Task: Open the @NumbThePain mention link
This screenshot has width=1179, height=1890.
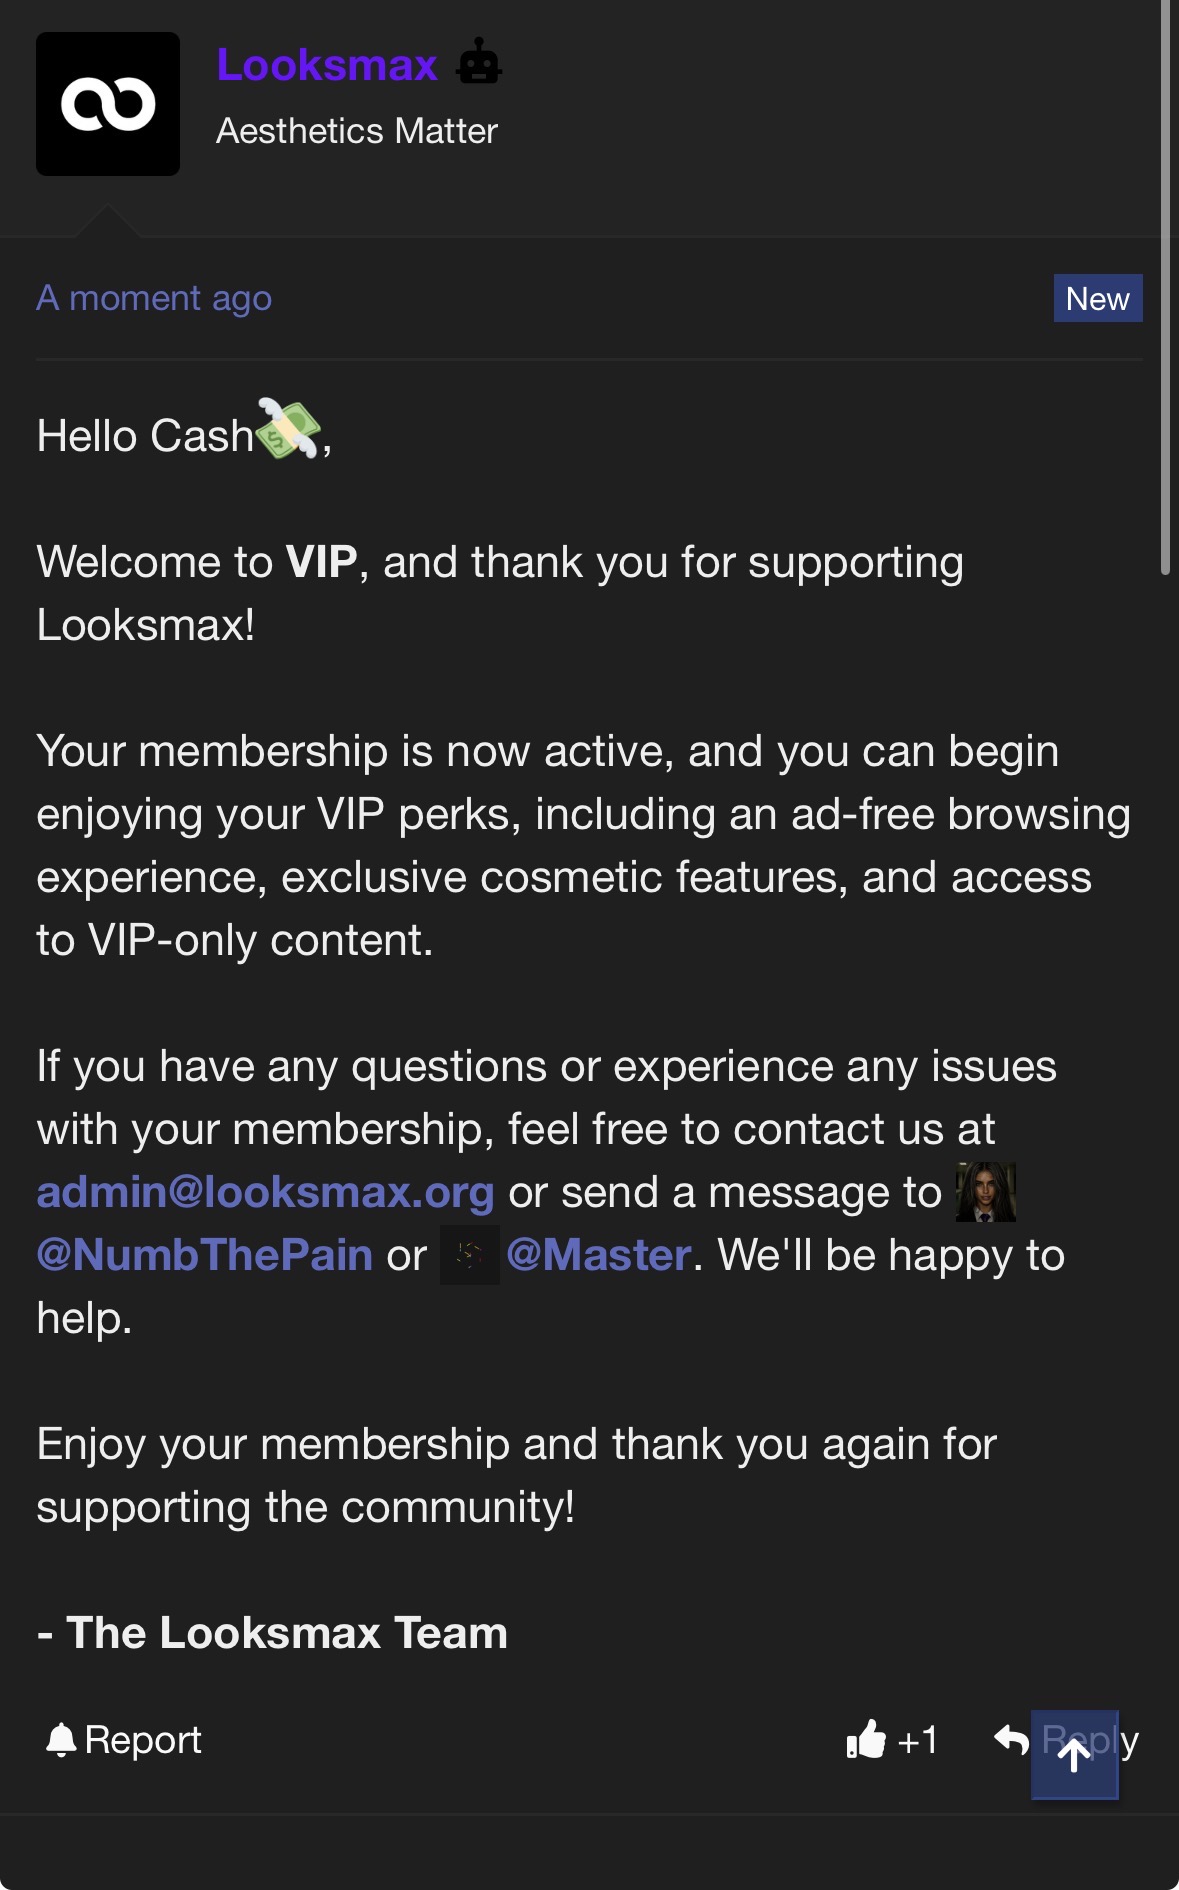Action: (x=205, y=1255)
